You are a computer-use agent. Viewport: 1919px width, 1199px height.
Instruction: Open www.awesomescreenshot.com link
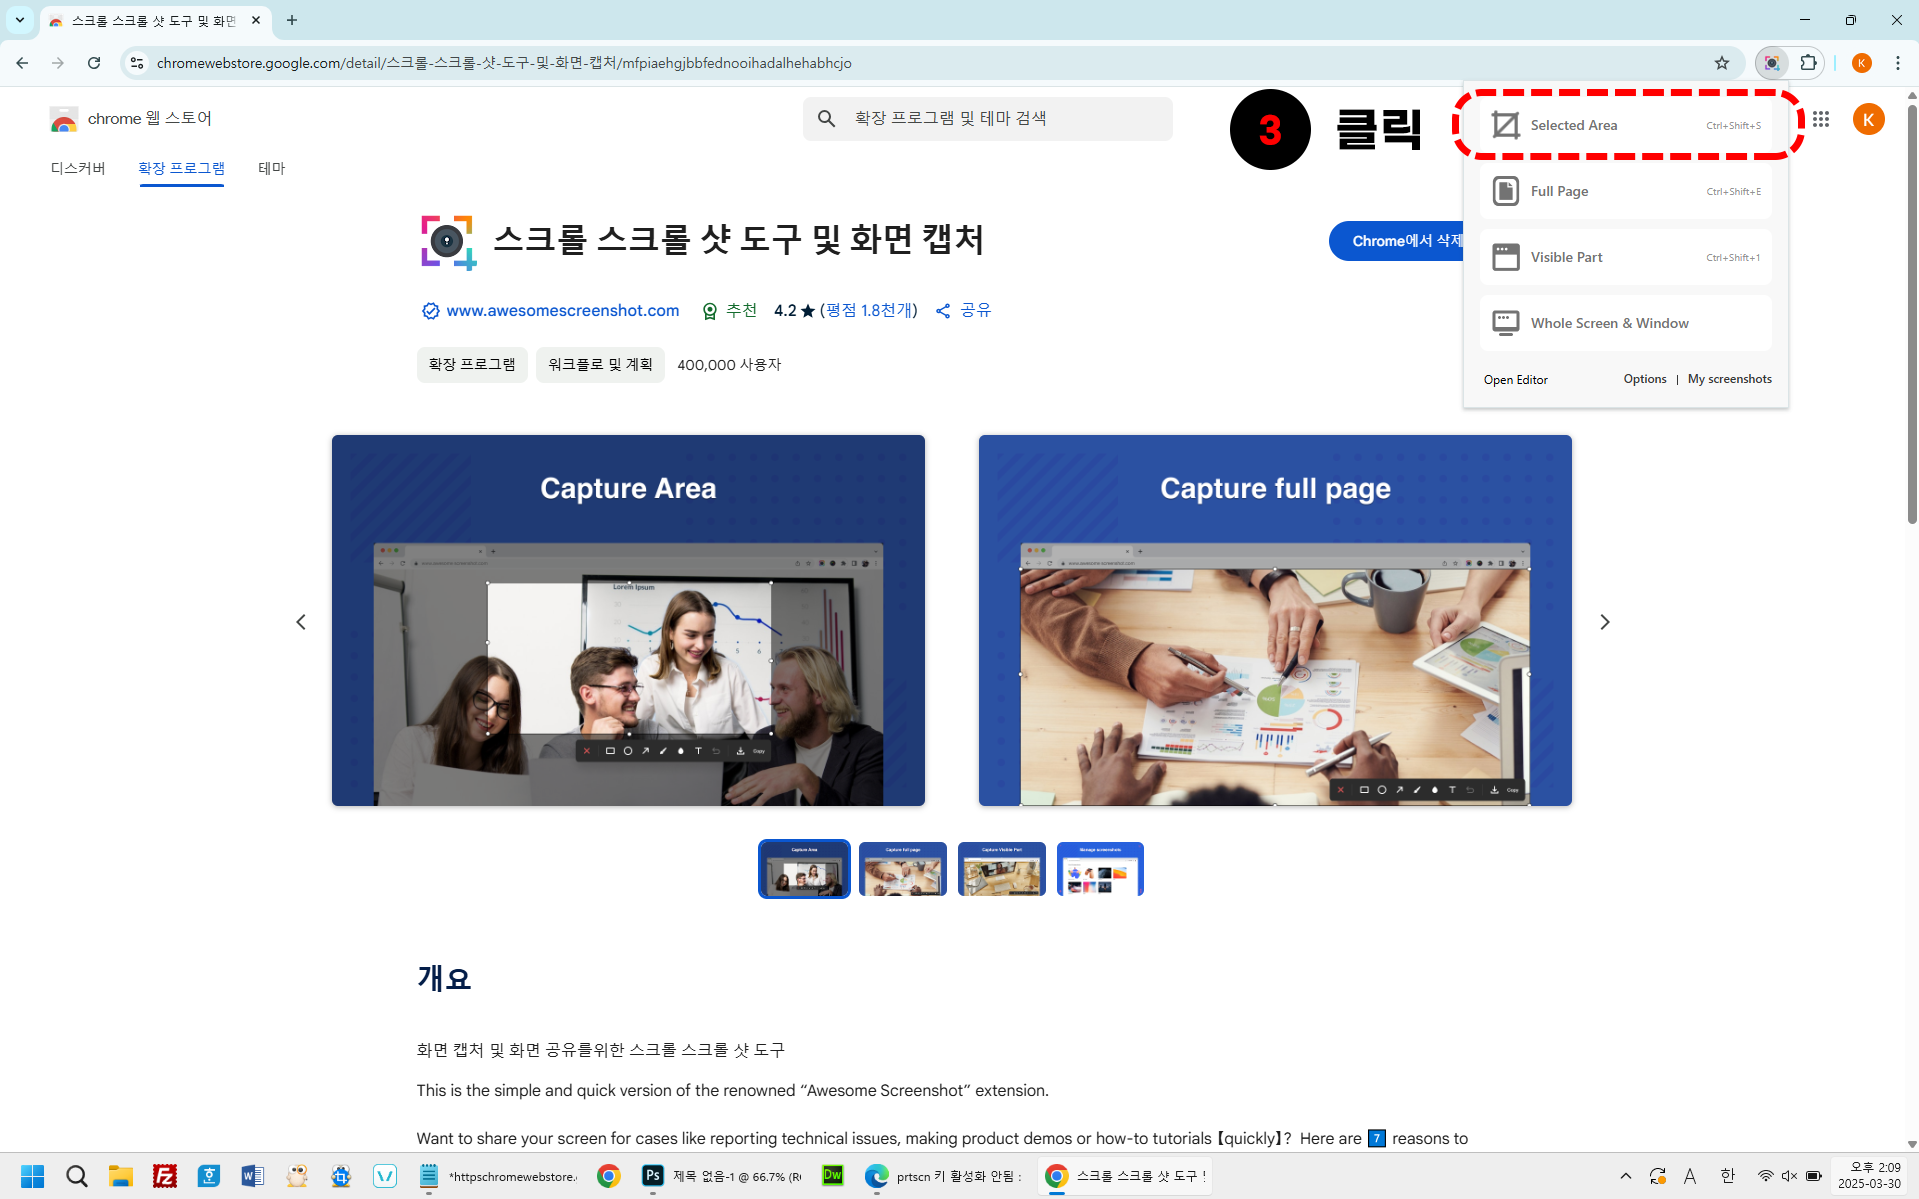point(562,311)
